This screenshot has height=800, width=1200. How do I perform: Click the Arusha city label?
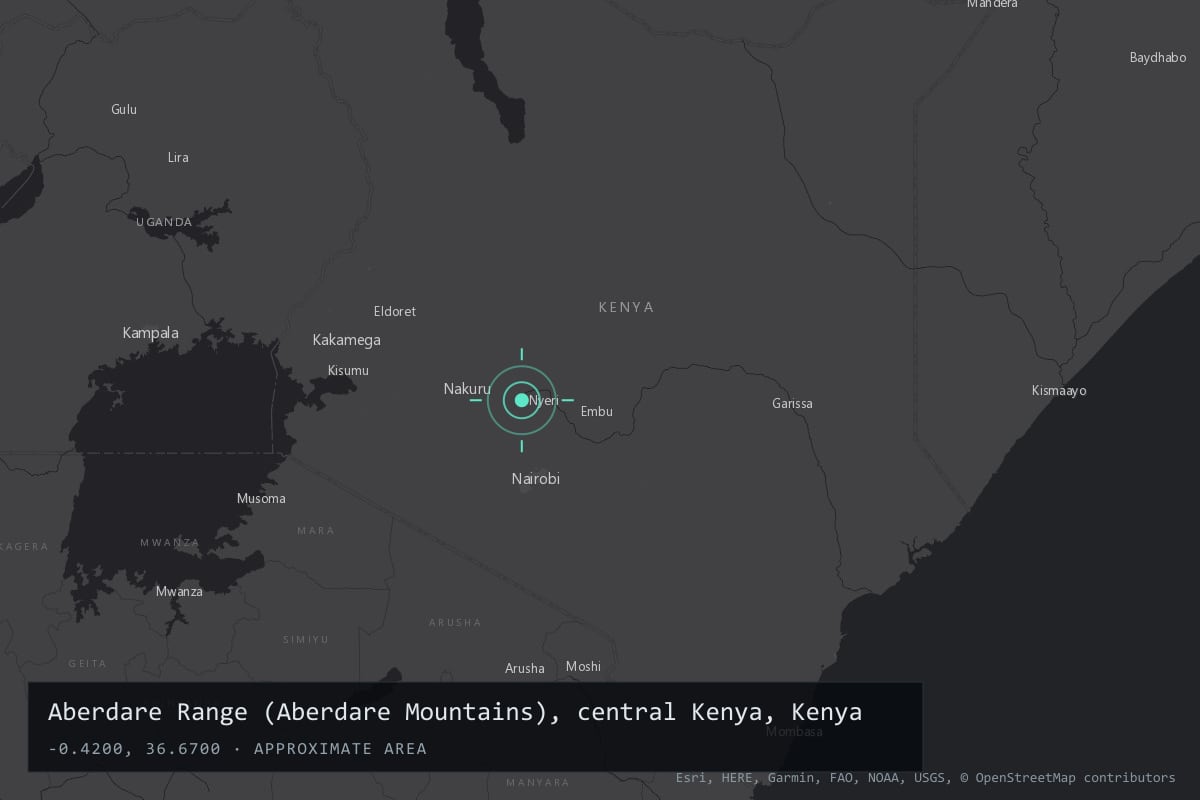(525, 668)
